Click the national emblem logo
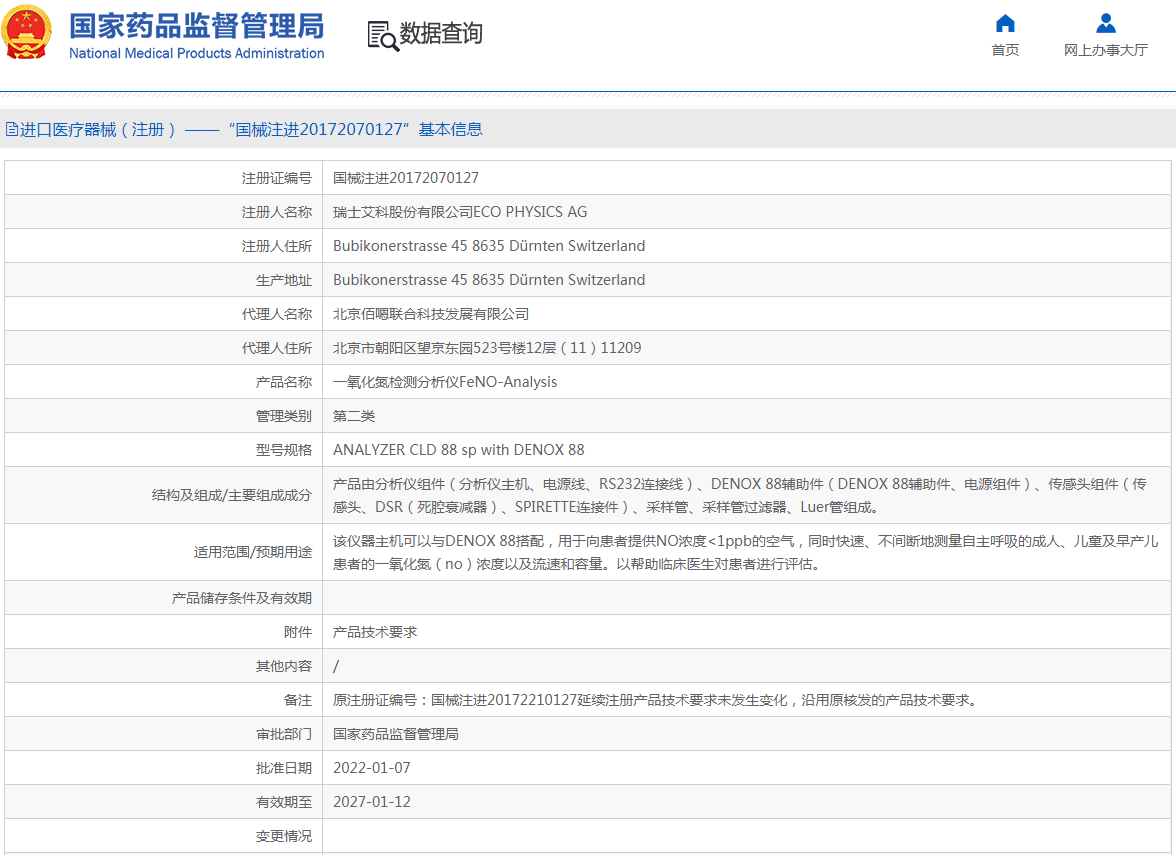This screenshot has height=855, width=1176. coord(27,33)
